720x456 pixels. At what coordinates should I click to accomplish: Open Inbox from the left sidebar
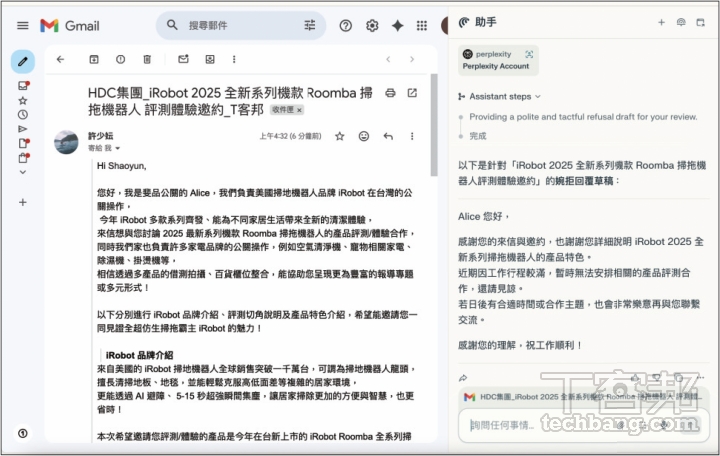pyautogui.click(x=23, y=86)
